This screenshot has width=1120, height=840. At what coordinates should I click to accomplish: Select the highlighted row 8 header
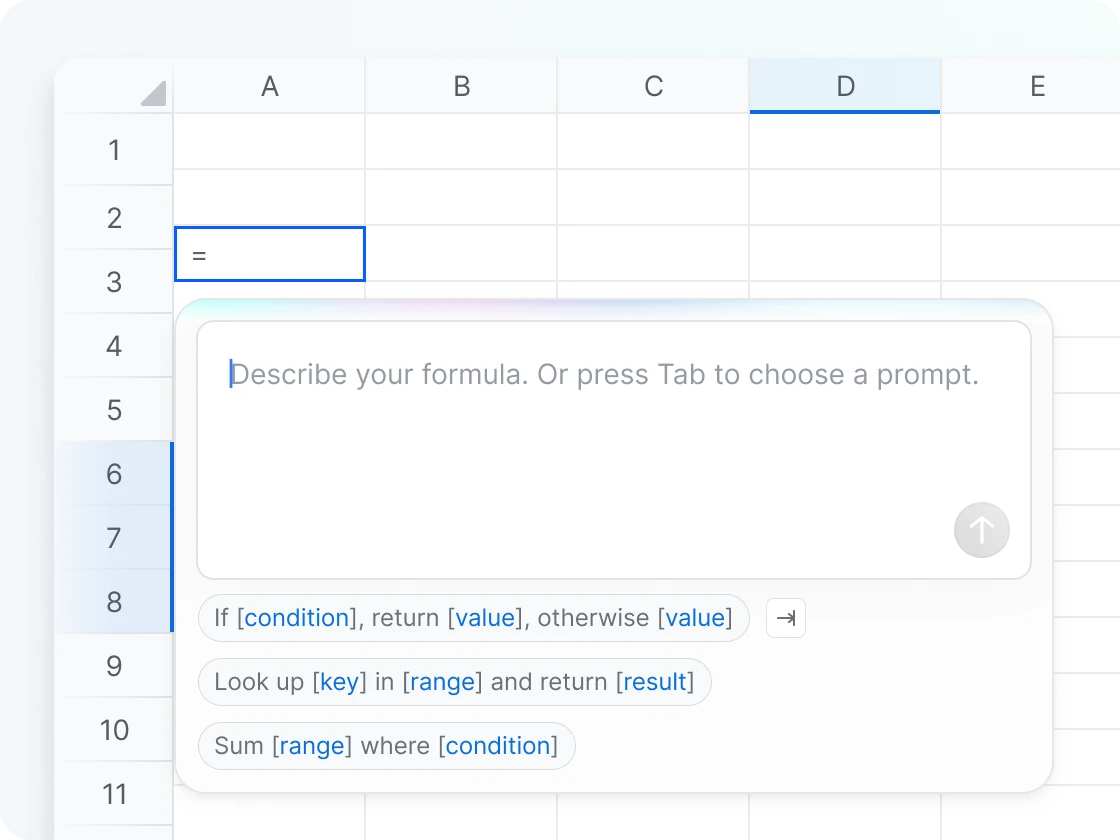114,602
